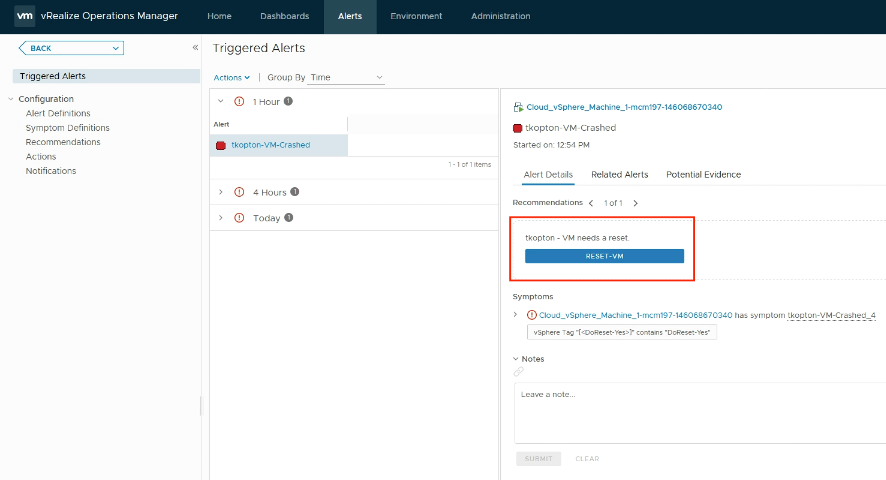The image size is (886, 480).
Task: Go to next recommendation arrow
Action: coord(635,203)
